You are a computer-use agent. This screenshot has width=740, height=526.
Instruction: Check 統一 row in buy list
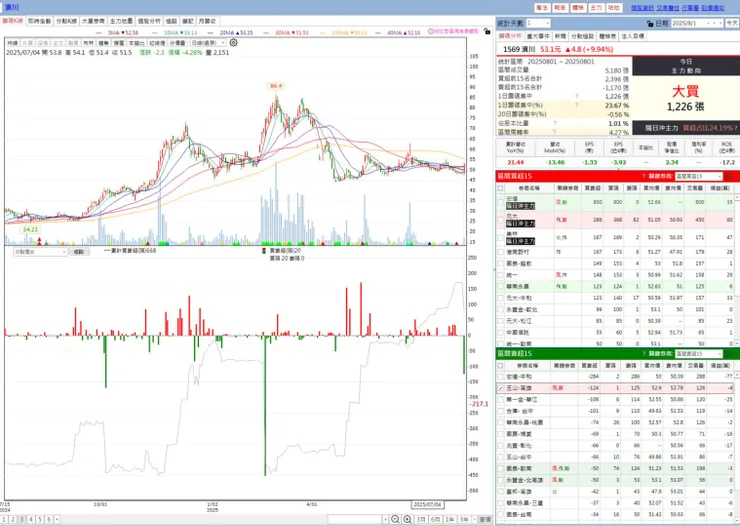click(501, 275)
